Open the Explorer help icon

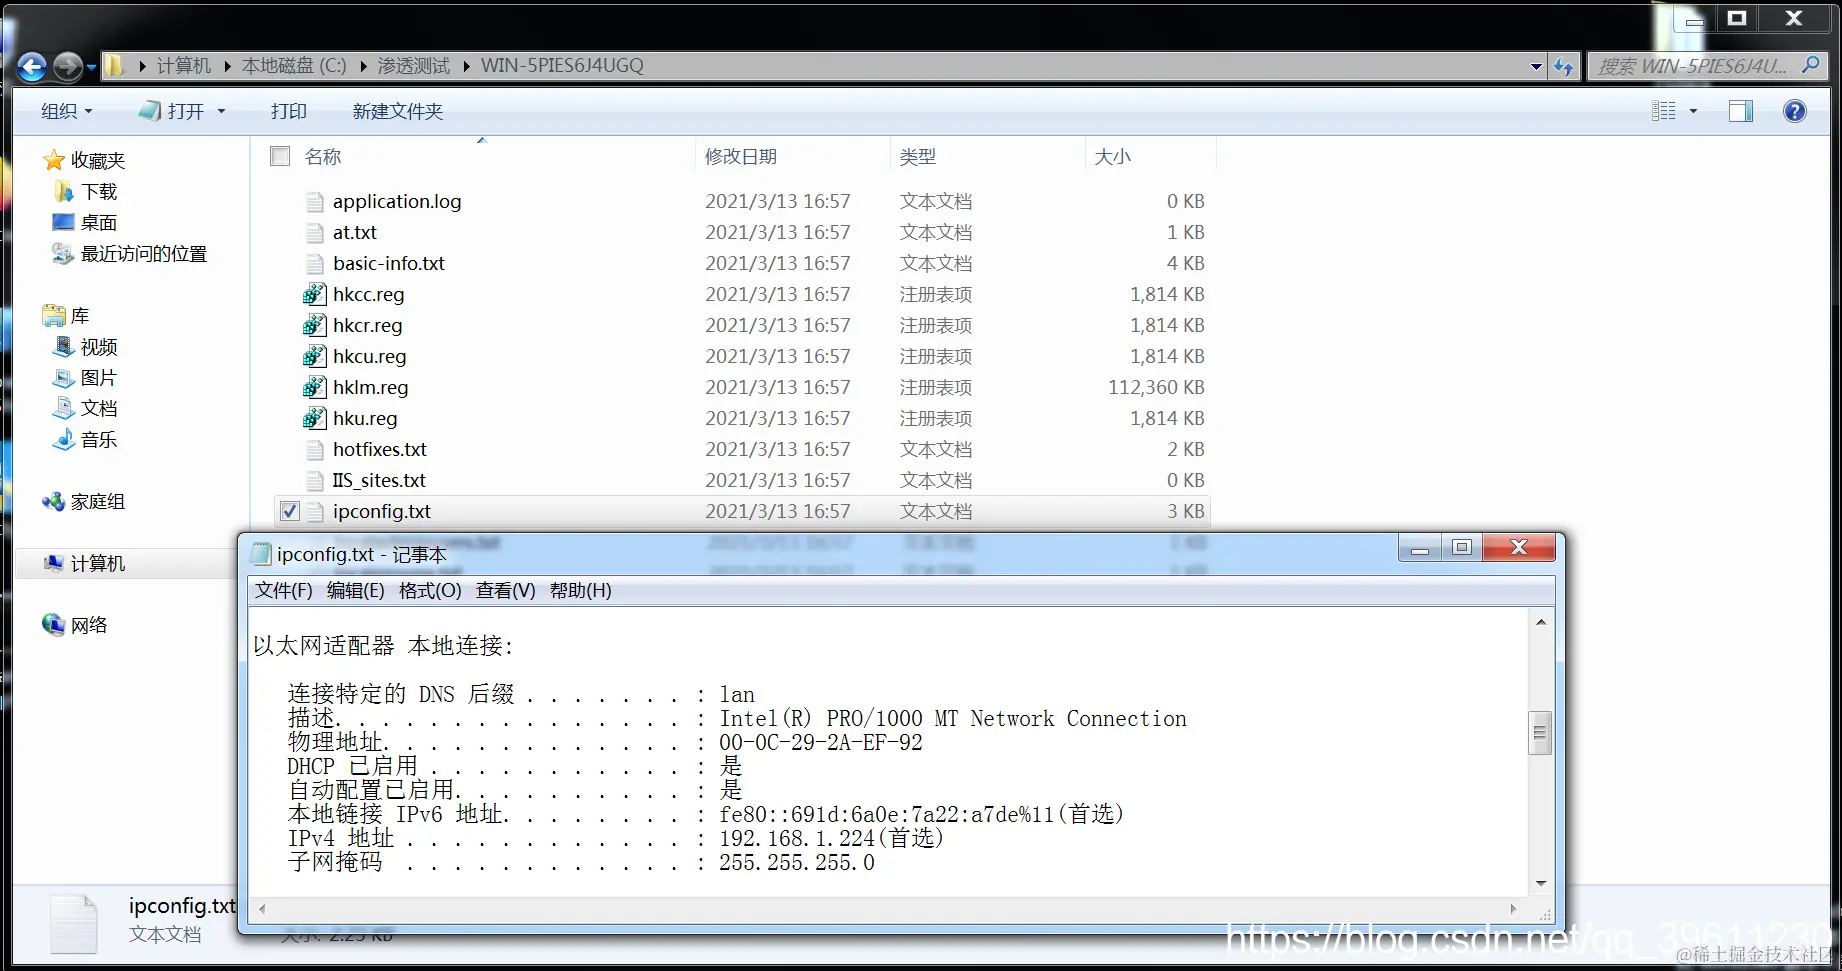tap(1795, 111)
